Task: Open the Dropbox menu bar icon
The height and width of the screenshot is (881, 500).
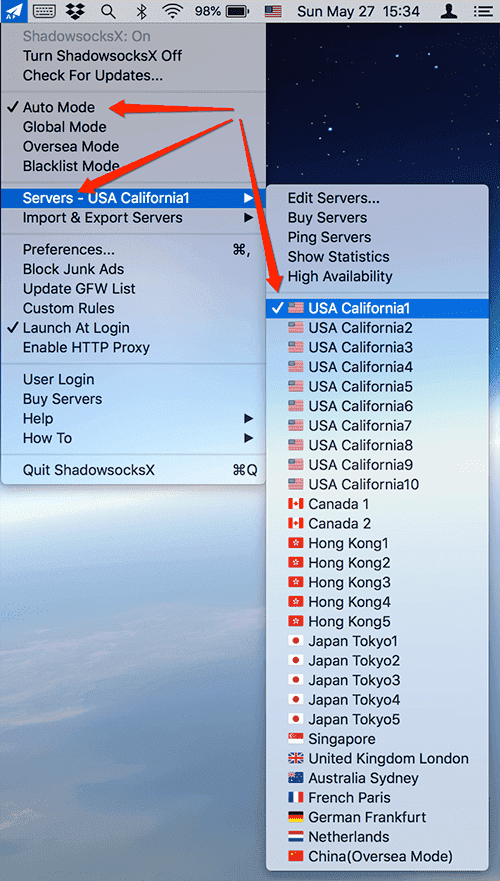Action: [x=74, y=11]
